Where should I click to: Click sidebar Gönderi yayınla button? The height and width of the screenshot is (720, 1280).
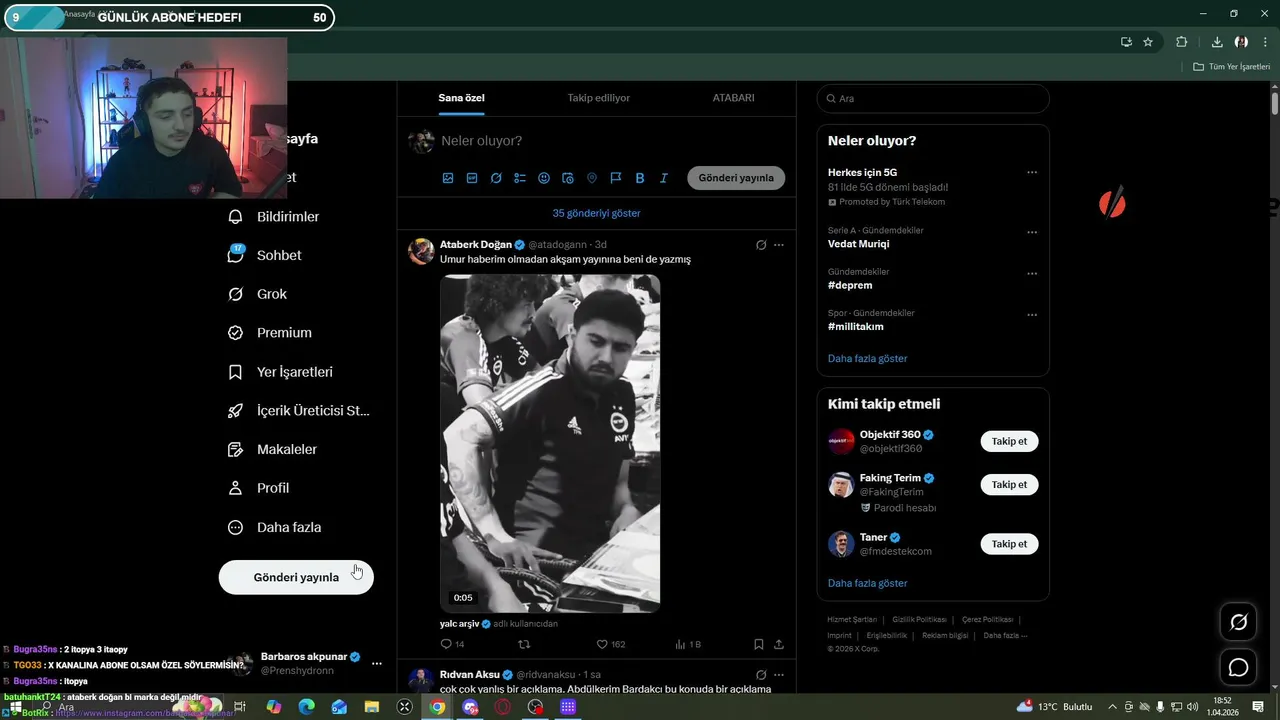[296, 577]
